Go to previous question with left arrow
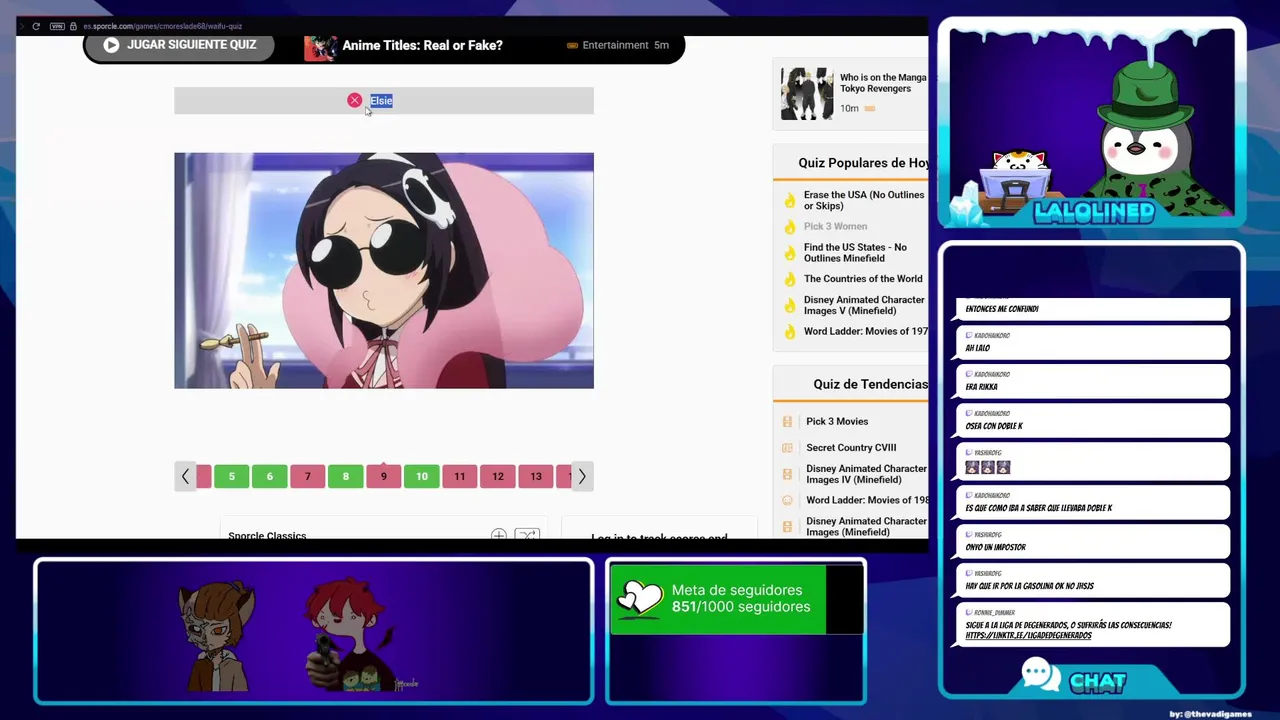Image resolution: width=1280 pixels, height=720 pixels. click(185, 477)
